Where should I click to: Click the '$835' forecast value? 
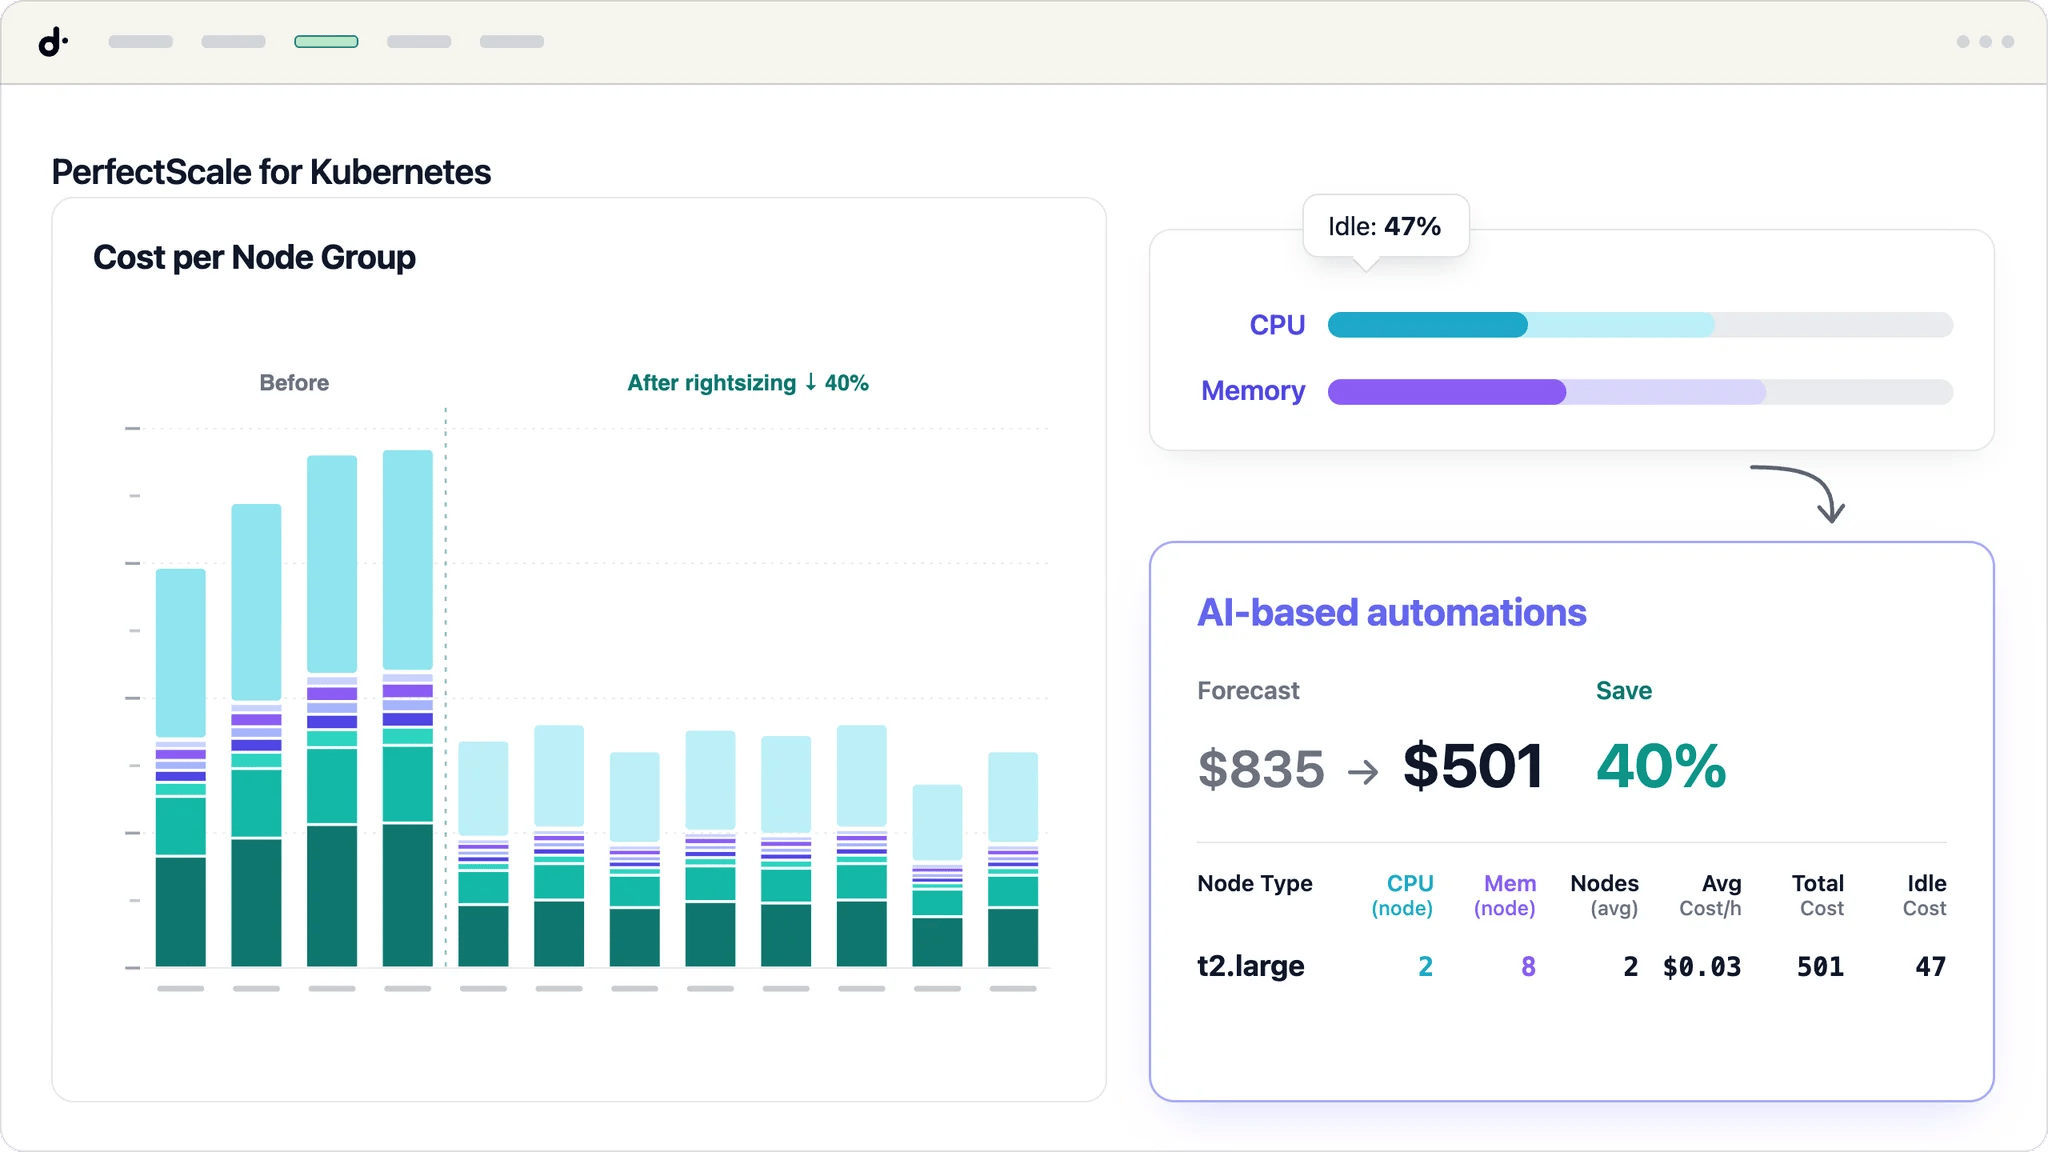click(x=1261, y=769)
